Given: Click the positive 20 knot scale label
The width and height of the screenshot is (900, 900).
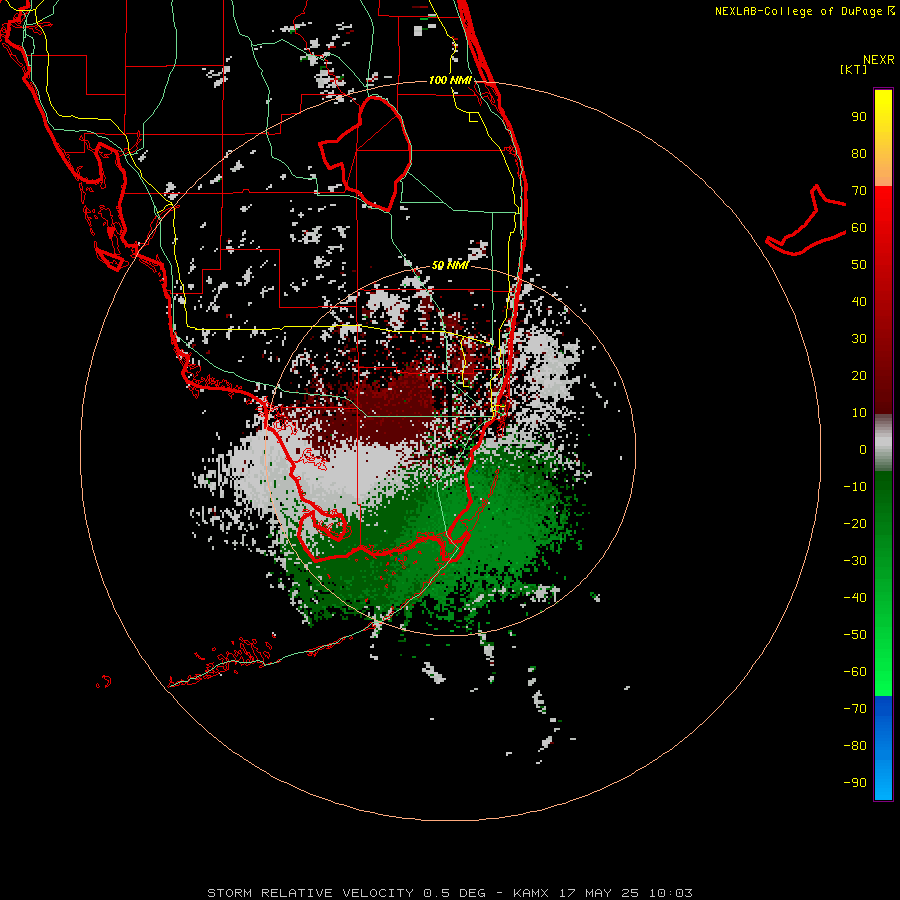Looking at the screenshot, I should (x=859, y=376).
